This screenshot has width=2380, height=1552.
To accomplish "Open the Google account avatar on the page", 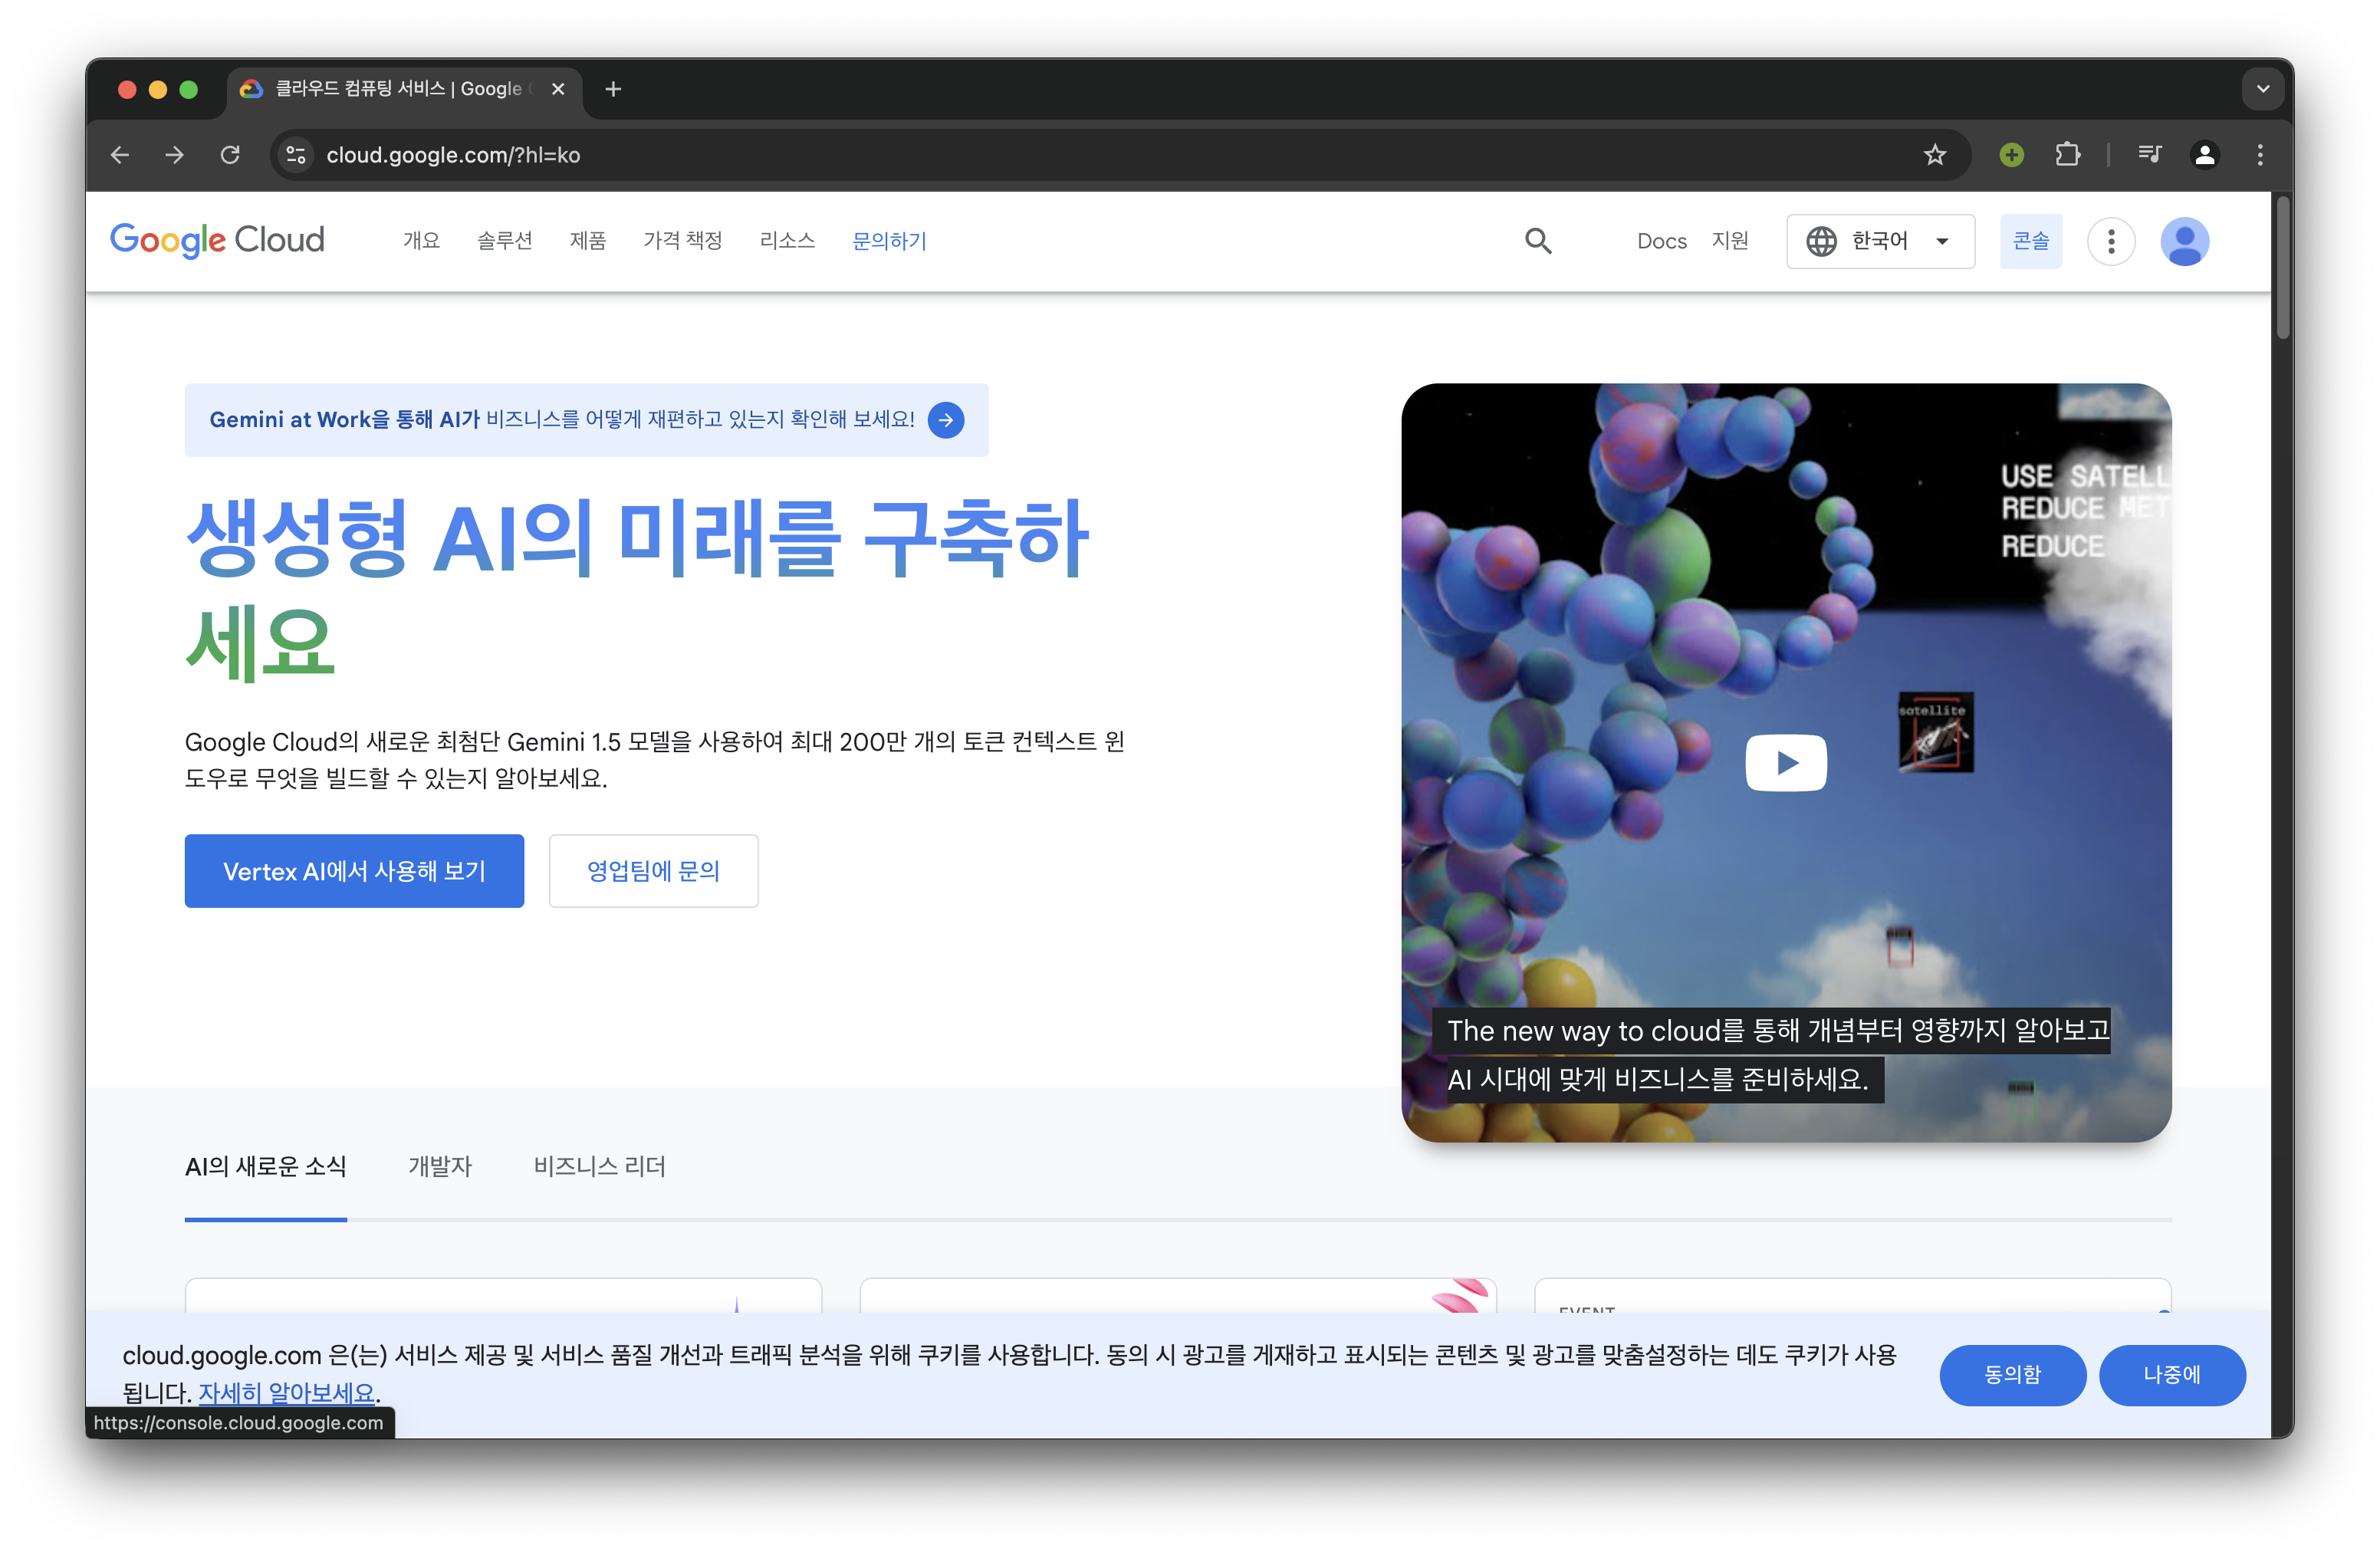I will (x=2184, y=241).
